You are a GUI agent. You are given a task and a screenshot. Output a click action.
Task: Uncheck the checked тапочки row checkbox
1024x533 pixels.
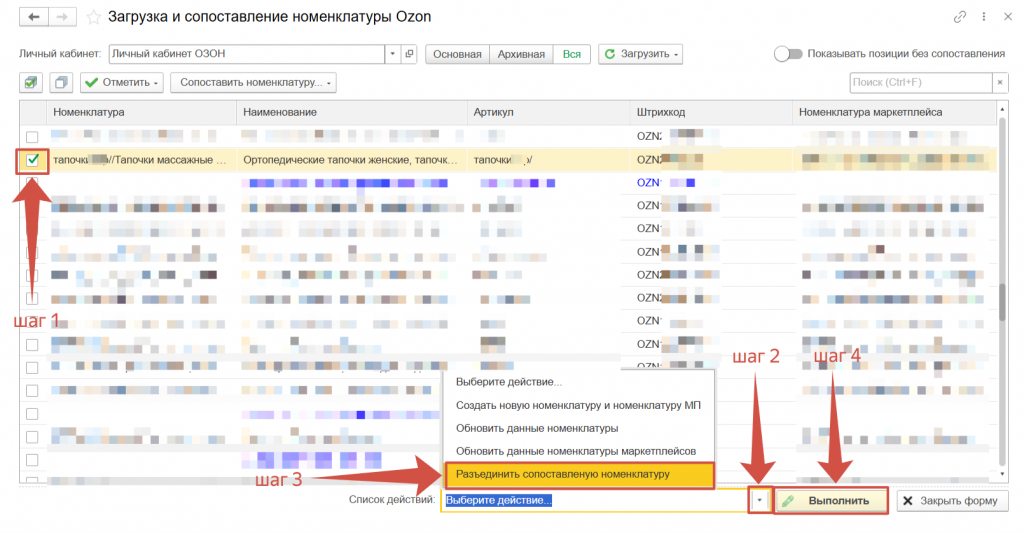tap(33, 159)
